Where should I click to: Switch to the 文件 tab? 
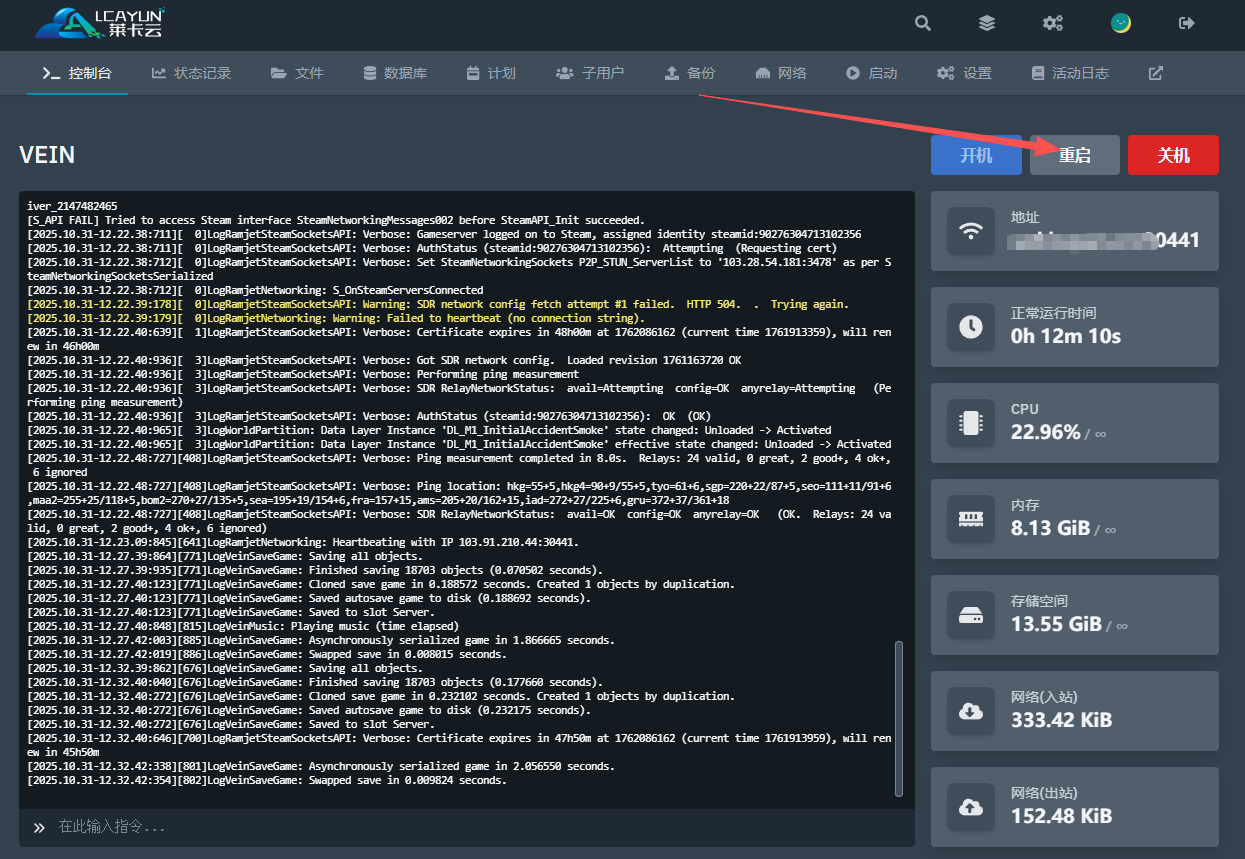click(297, 73)
